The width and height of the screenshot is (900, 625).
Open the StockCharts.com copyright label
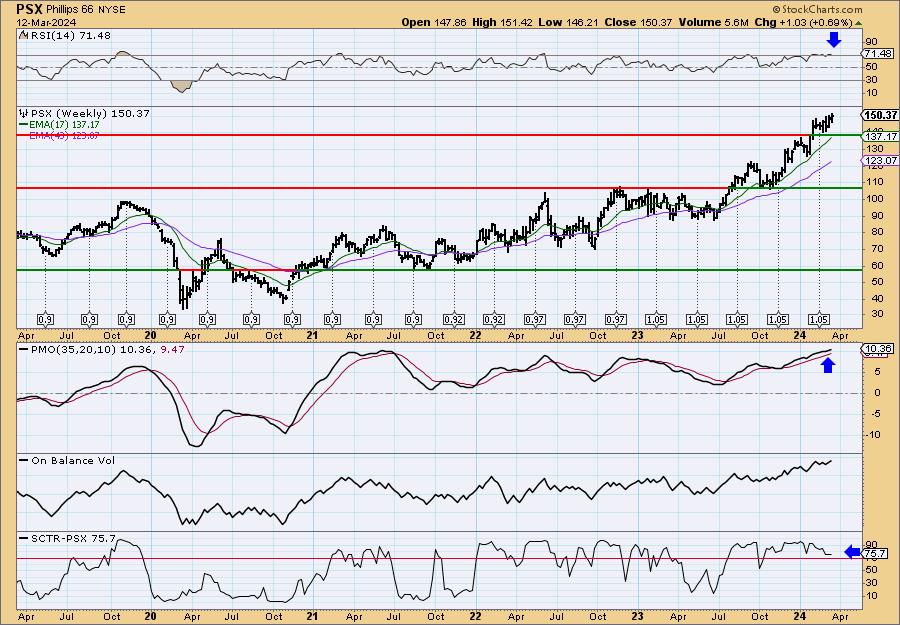coord(817,9)
